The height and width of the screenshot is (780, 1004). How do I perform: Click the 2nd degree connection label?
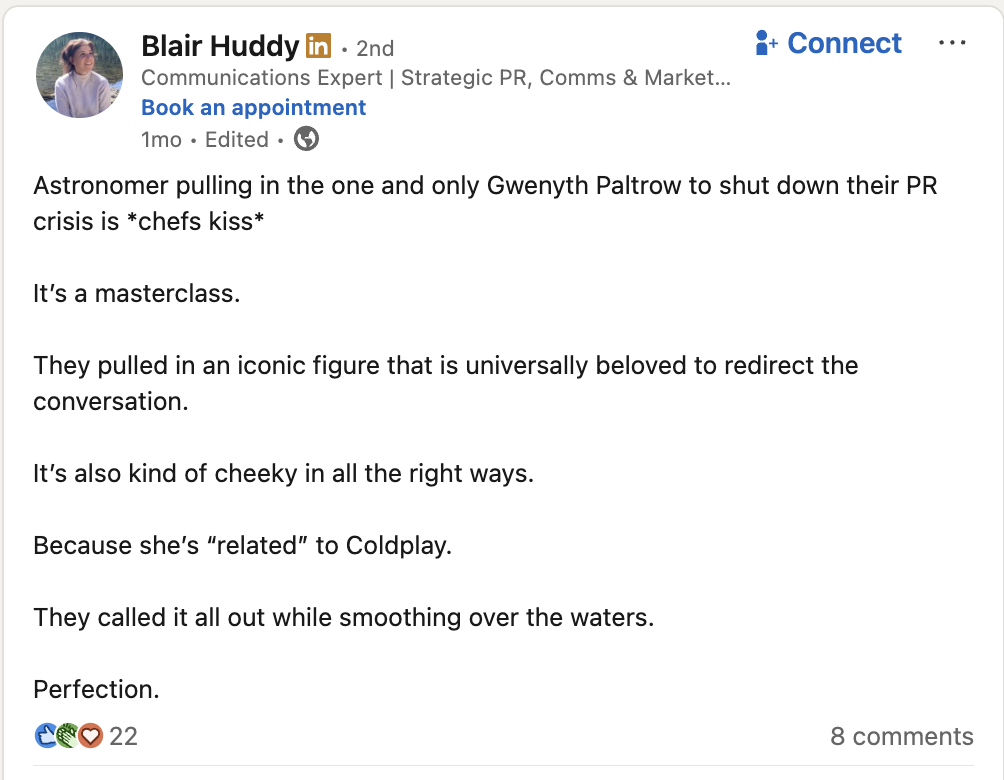click(374, 48)
